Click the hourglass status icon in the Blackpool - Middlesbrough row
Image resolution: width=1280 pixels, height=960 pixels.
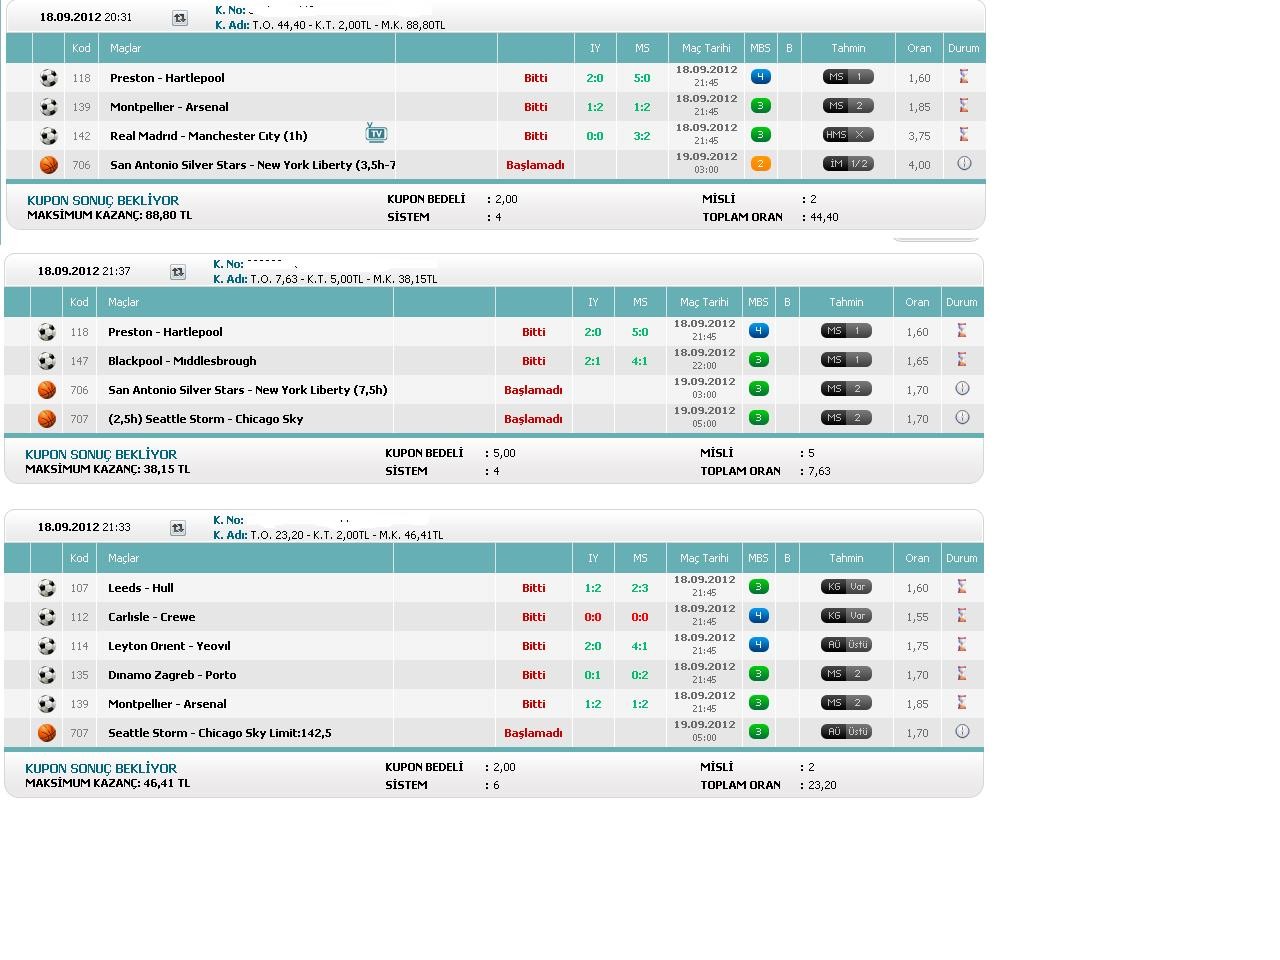(962, 359)
